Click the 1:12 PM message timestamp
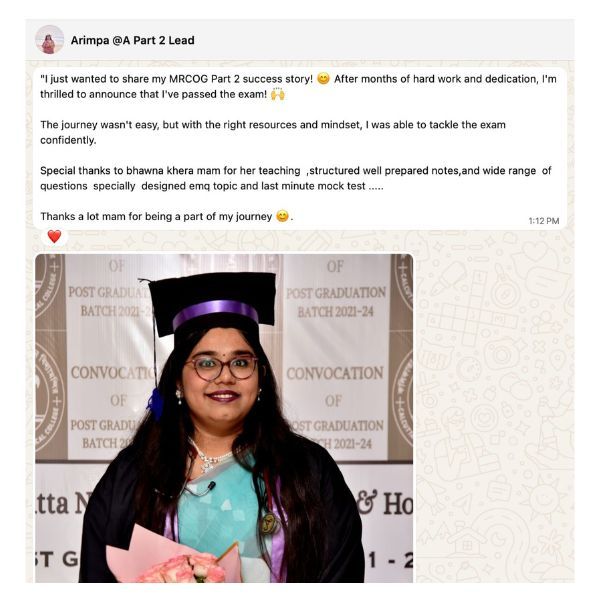This screenshot has height=600, width=600. [544, 221]
